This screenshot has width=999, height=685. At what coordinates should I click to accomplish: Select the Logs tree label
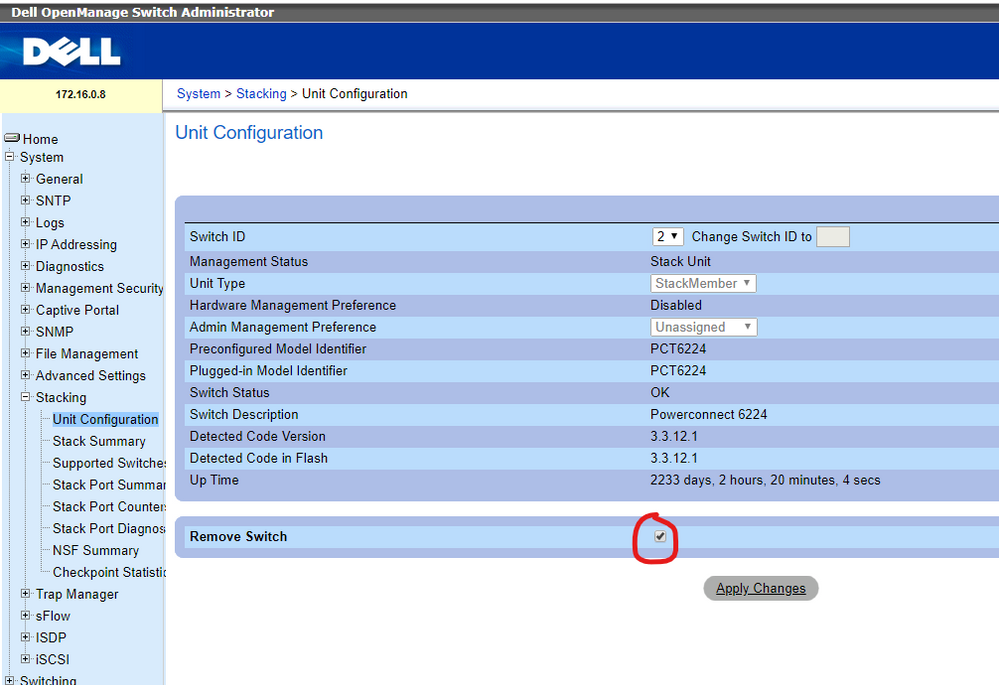click(50, 222)
